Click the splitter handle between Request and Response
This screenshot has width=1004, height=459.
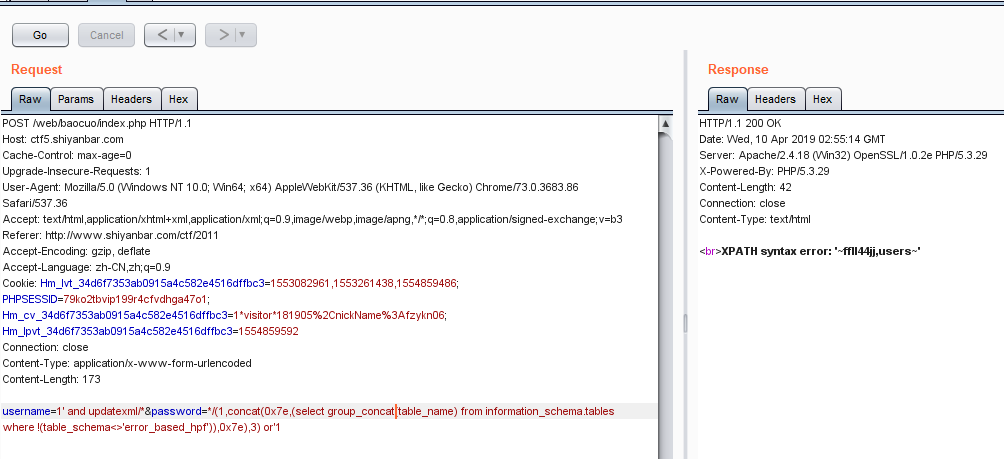click(x=685, y=323)
